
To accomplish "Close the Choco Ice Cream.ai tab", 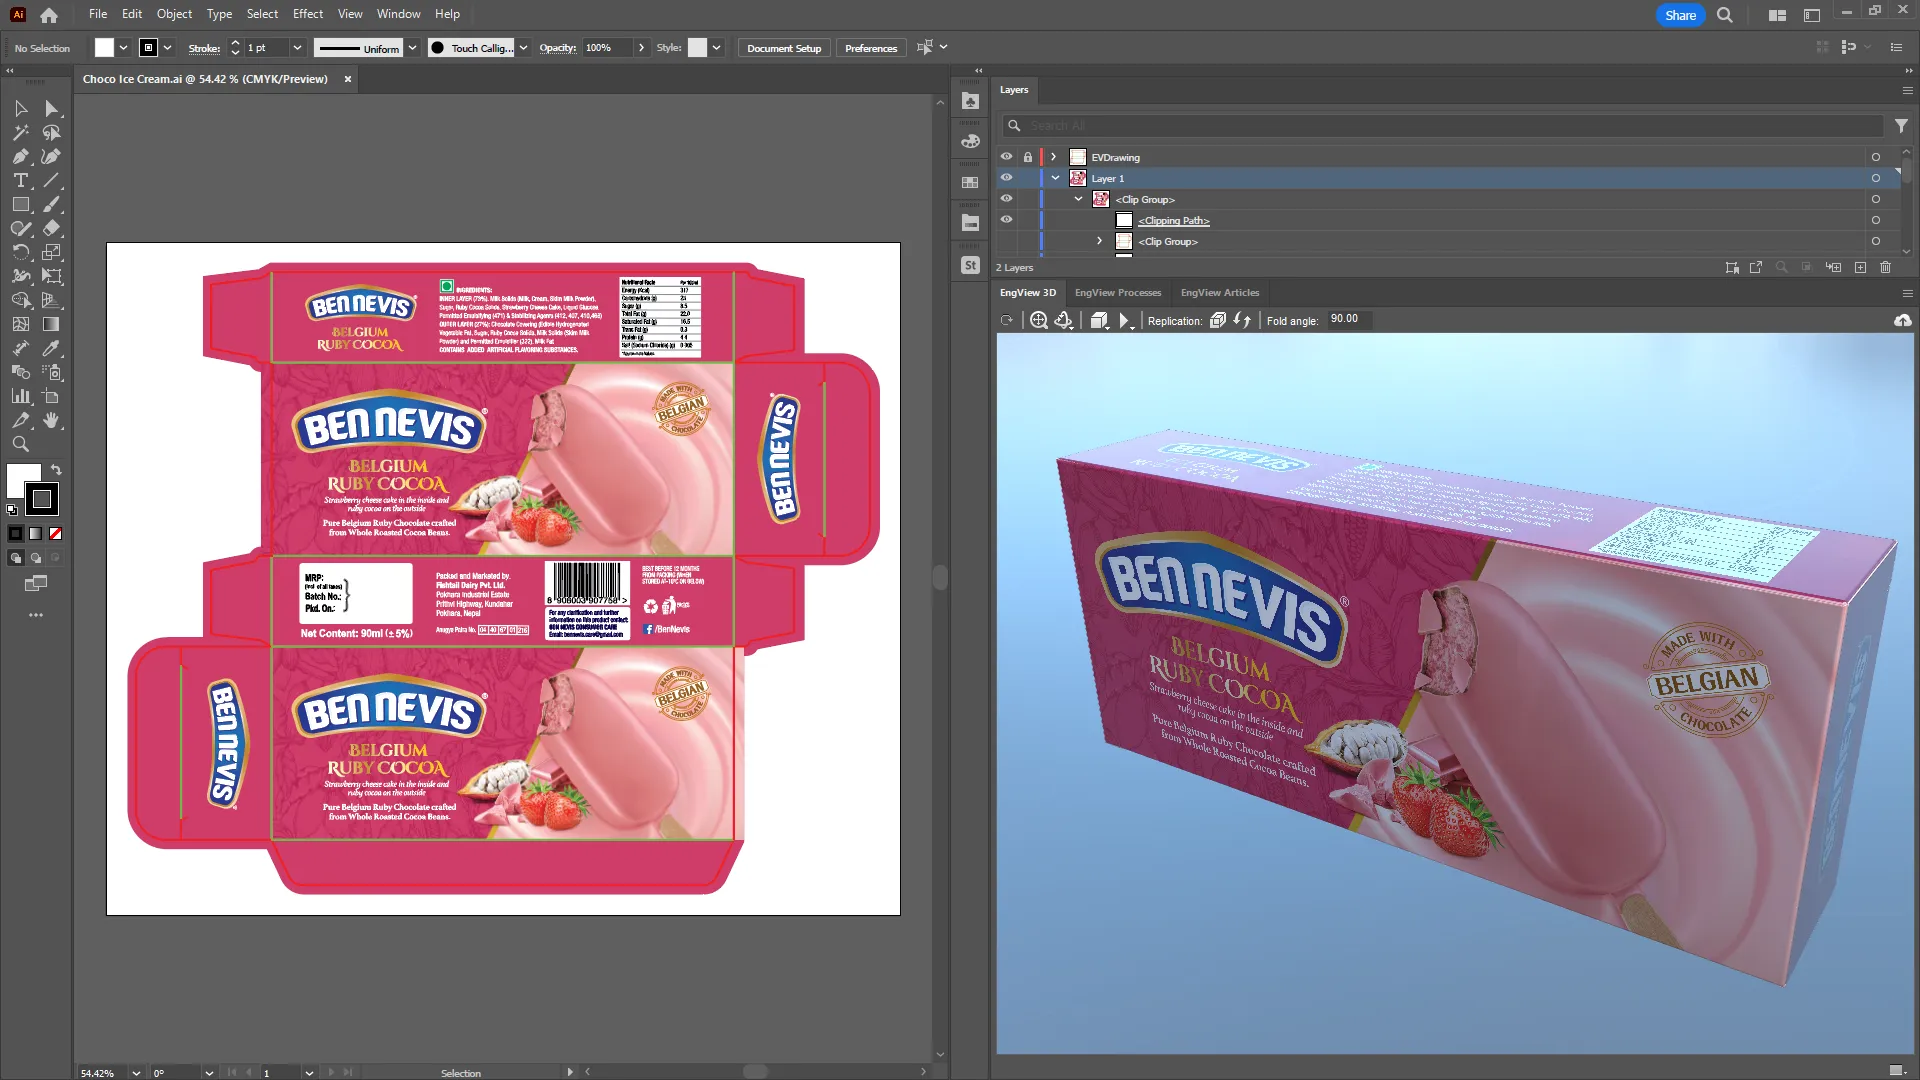I will (348, 79).
